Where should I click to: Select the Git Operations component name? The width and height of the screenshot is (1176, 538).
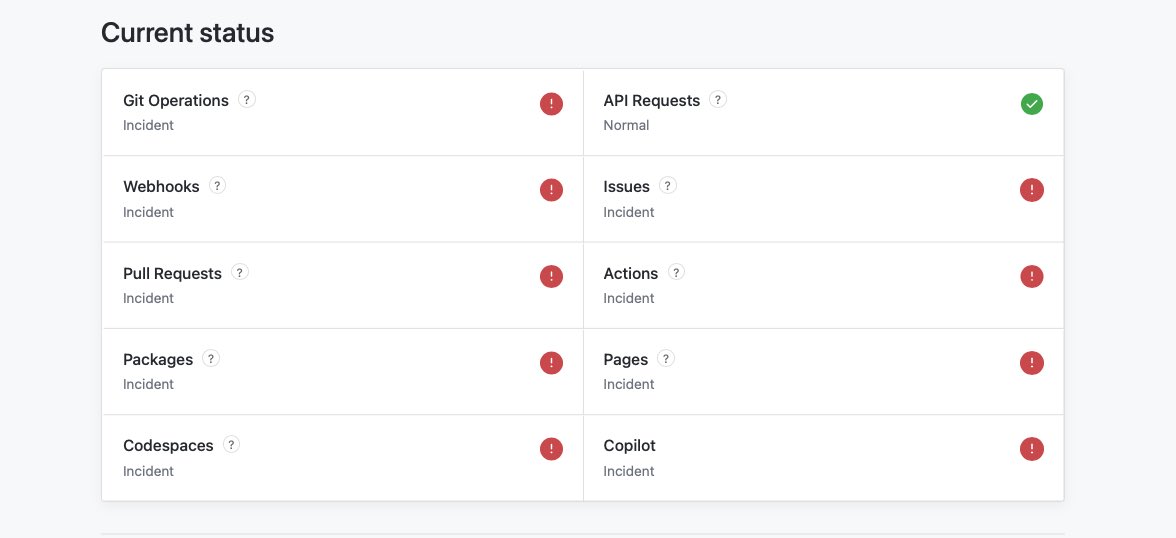click(176, 101)
